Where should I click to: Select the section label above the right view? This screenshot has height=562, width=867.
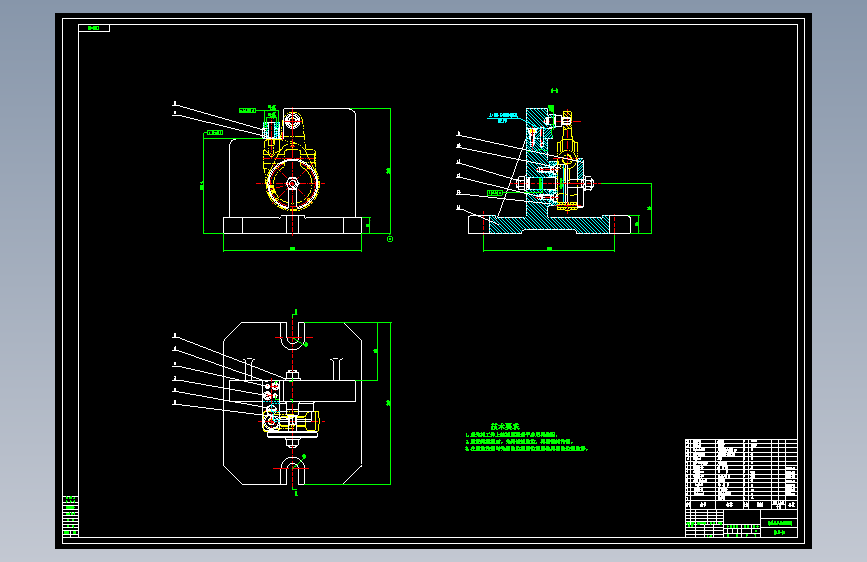coord(554,91)
